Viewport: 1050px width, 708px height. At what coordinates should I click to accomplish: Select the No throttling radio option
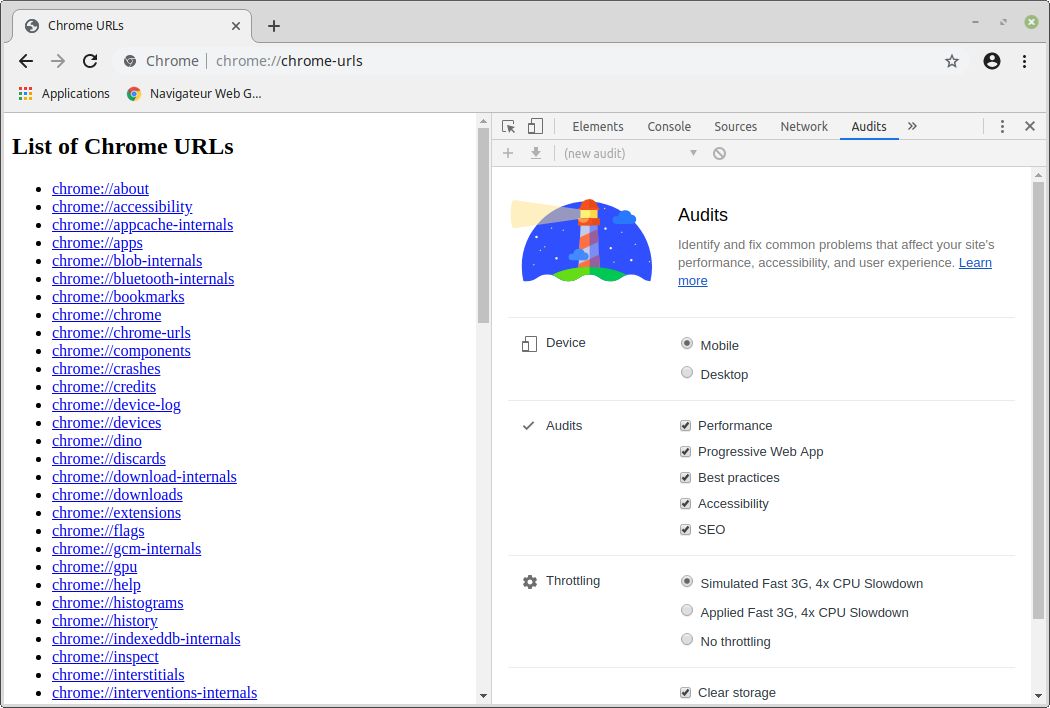tap(687, 640)
